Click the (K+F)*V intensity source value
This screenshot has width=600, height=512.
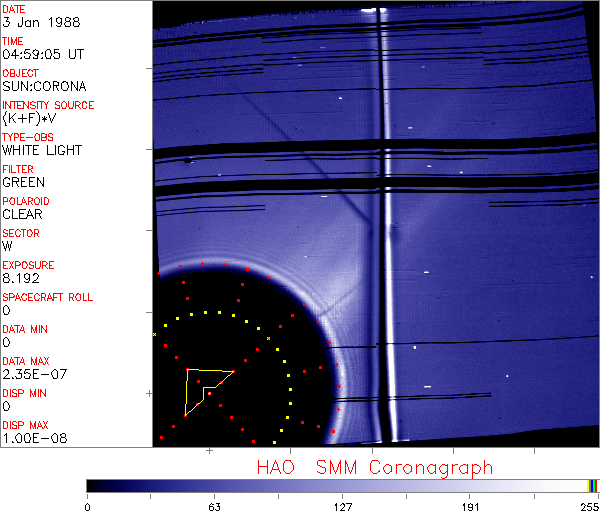(x=30, y=118)
